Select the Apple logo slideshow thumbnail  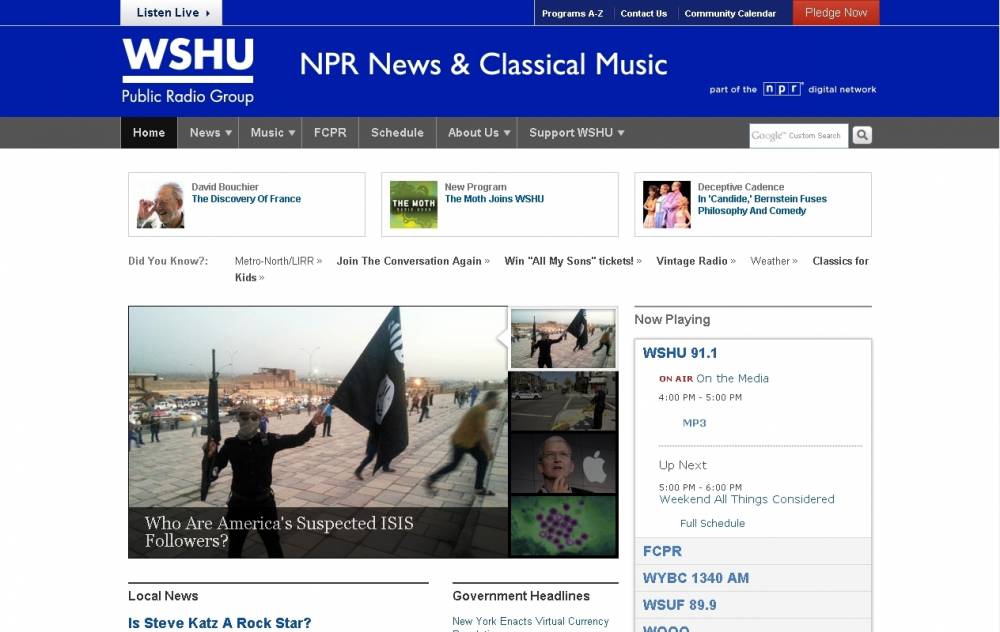coord(563,463)
